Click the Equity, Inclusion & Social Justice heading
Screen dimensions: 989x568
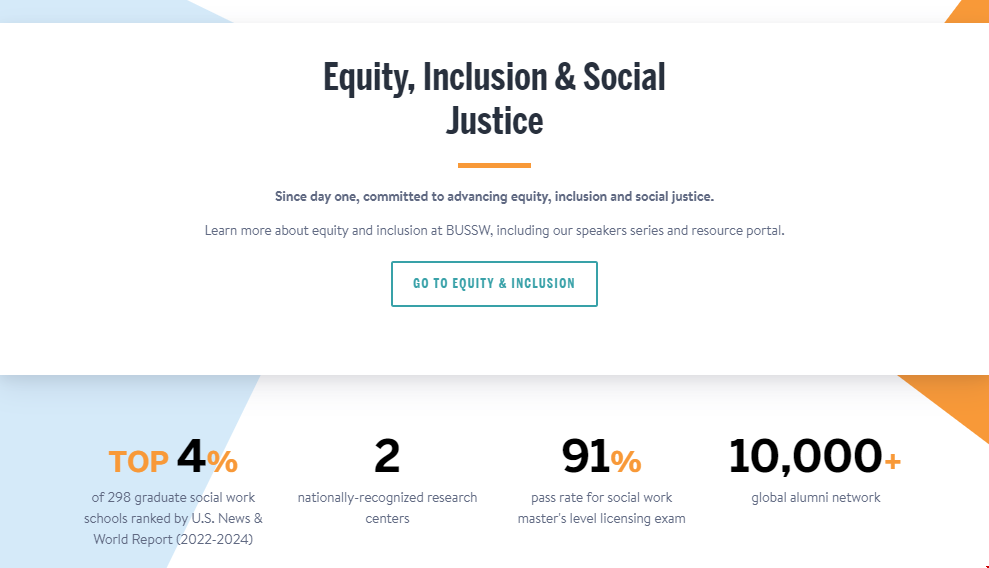tap(494, 99)
